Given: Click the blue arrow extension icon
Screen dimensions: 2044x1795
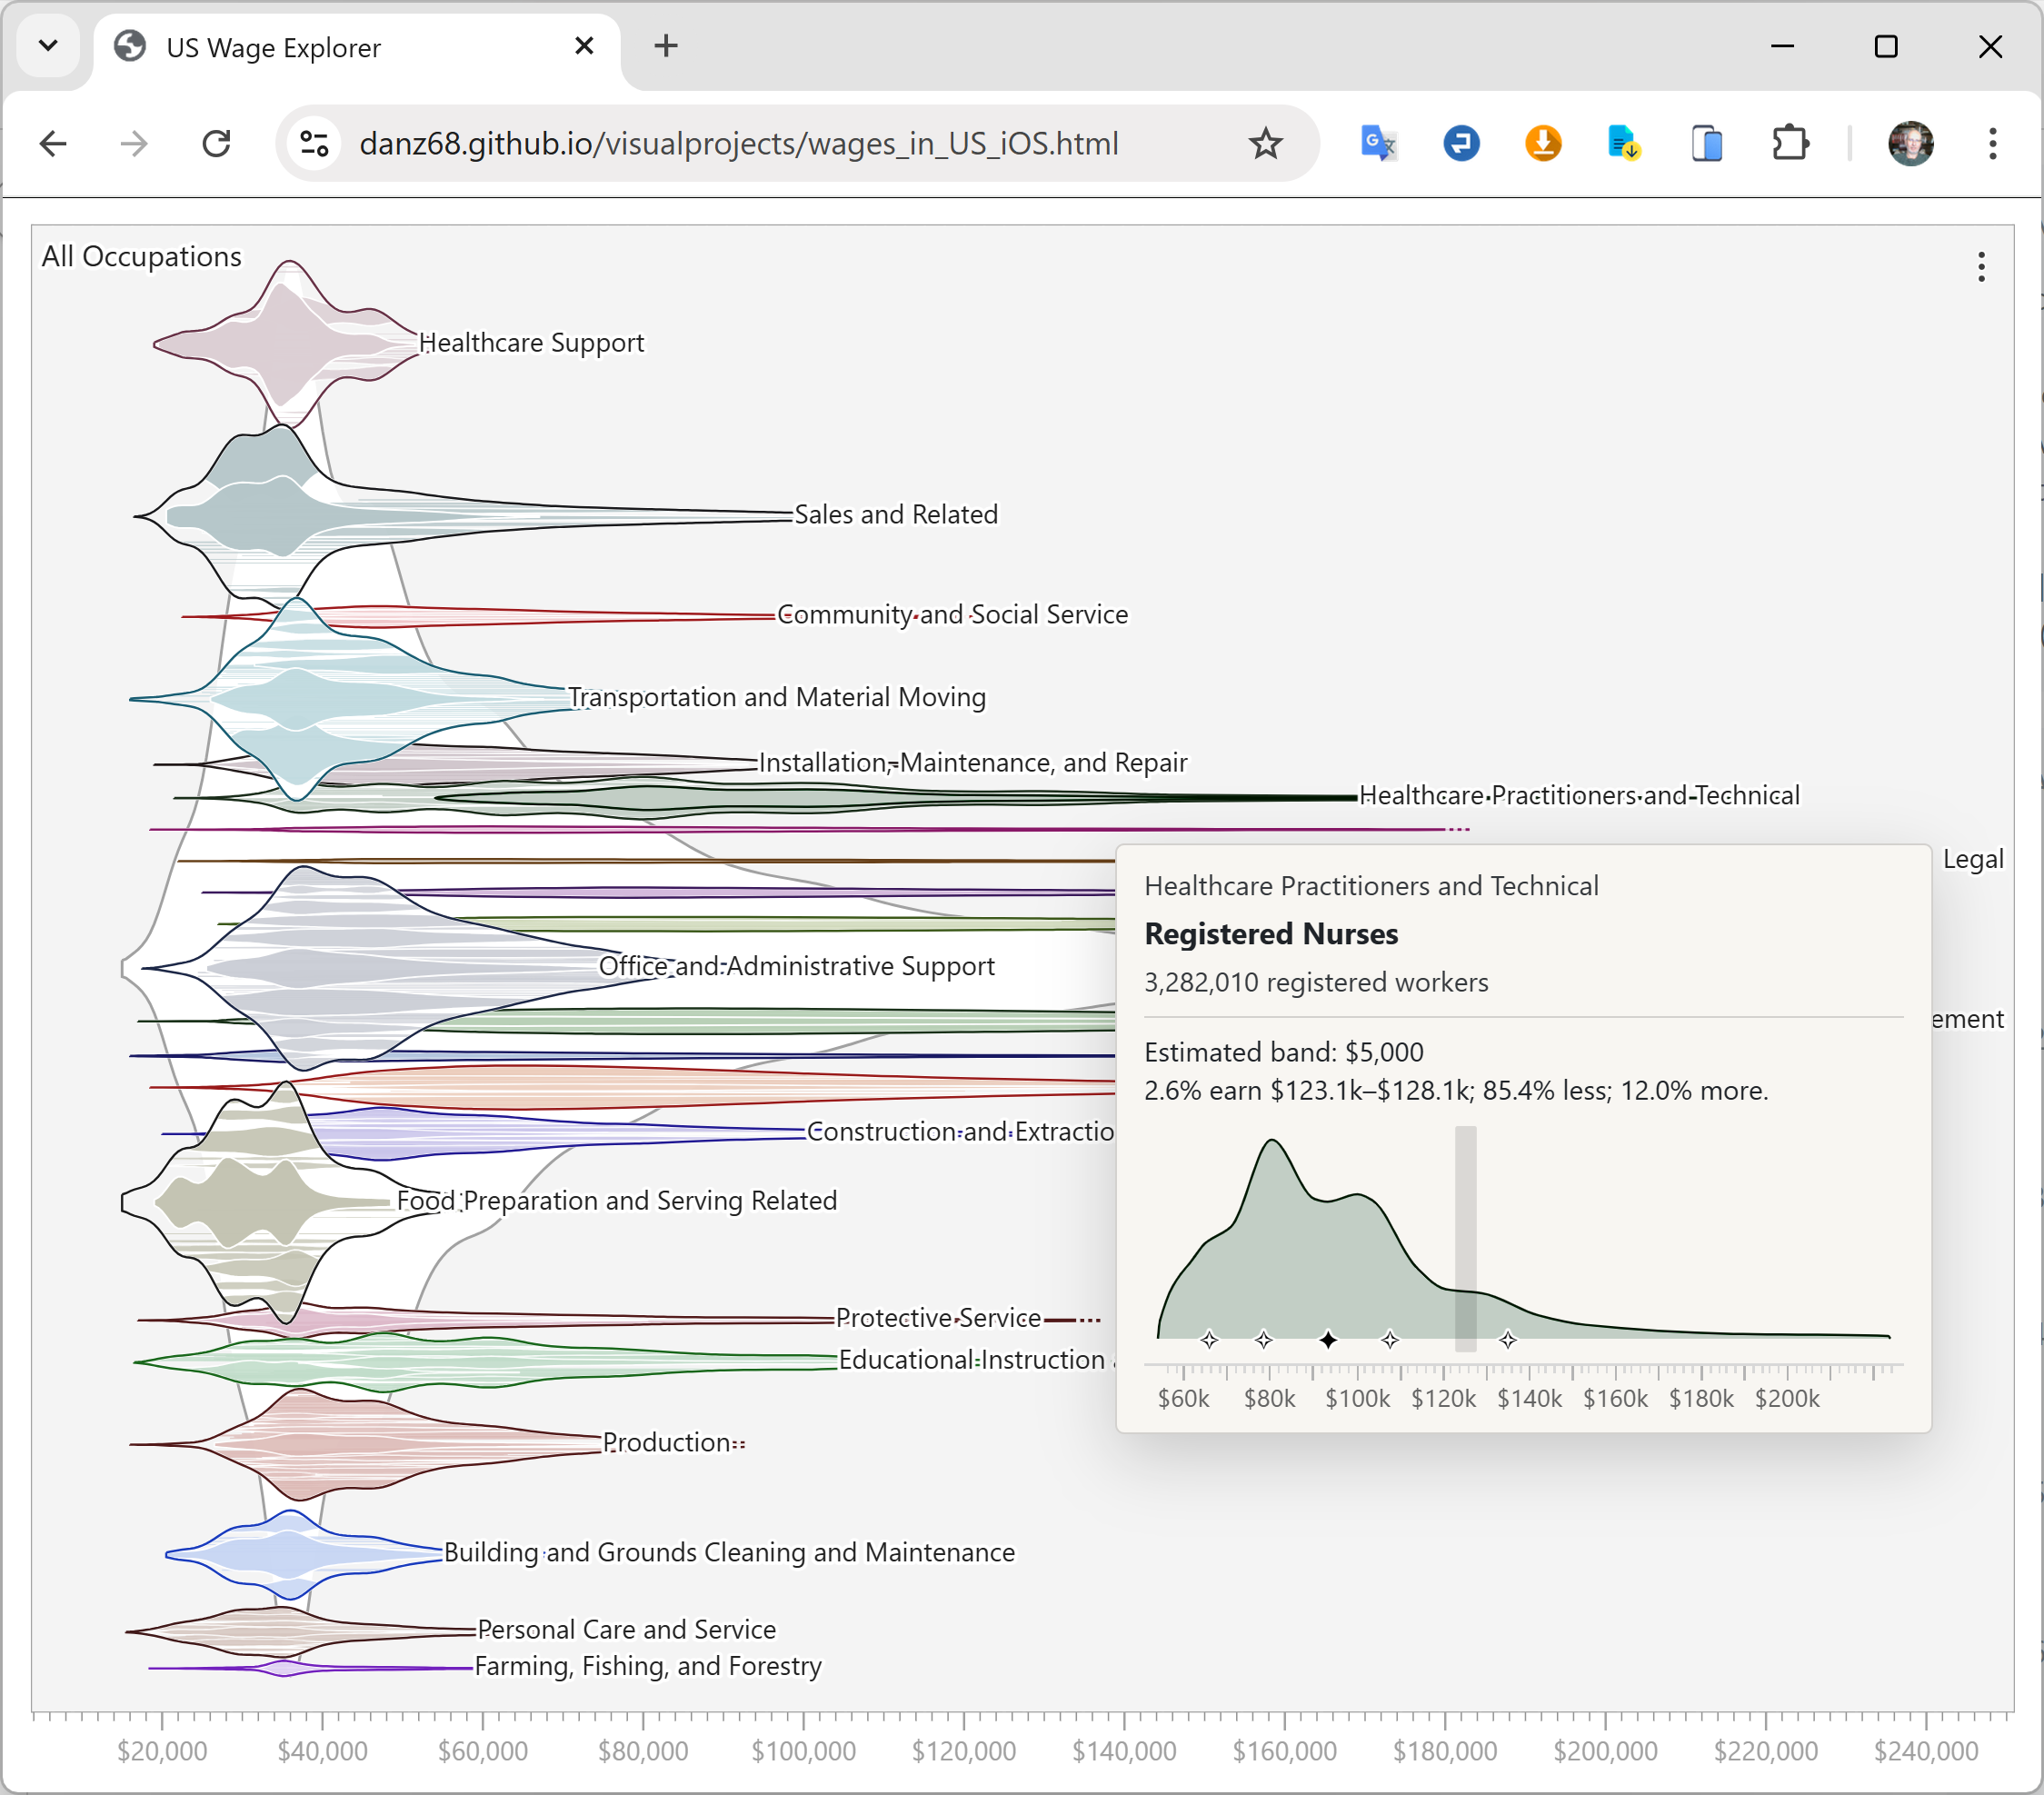Looking at the screenshot, I should pyautogui.click(x=1461, y=143).
